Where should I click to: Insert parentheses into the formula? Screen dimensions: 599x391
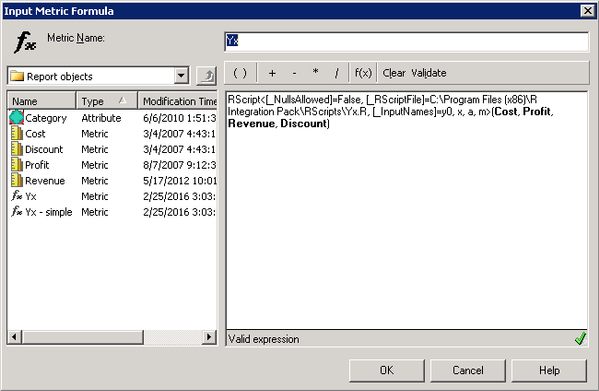click(x=240, y=73)
